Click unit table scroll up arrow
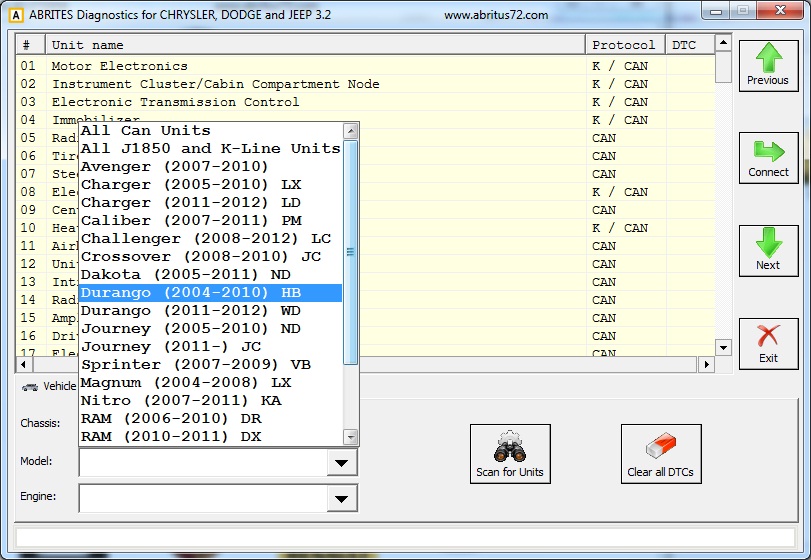 pos(723,42)
